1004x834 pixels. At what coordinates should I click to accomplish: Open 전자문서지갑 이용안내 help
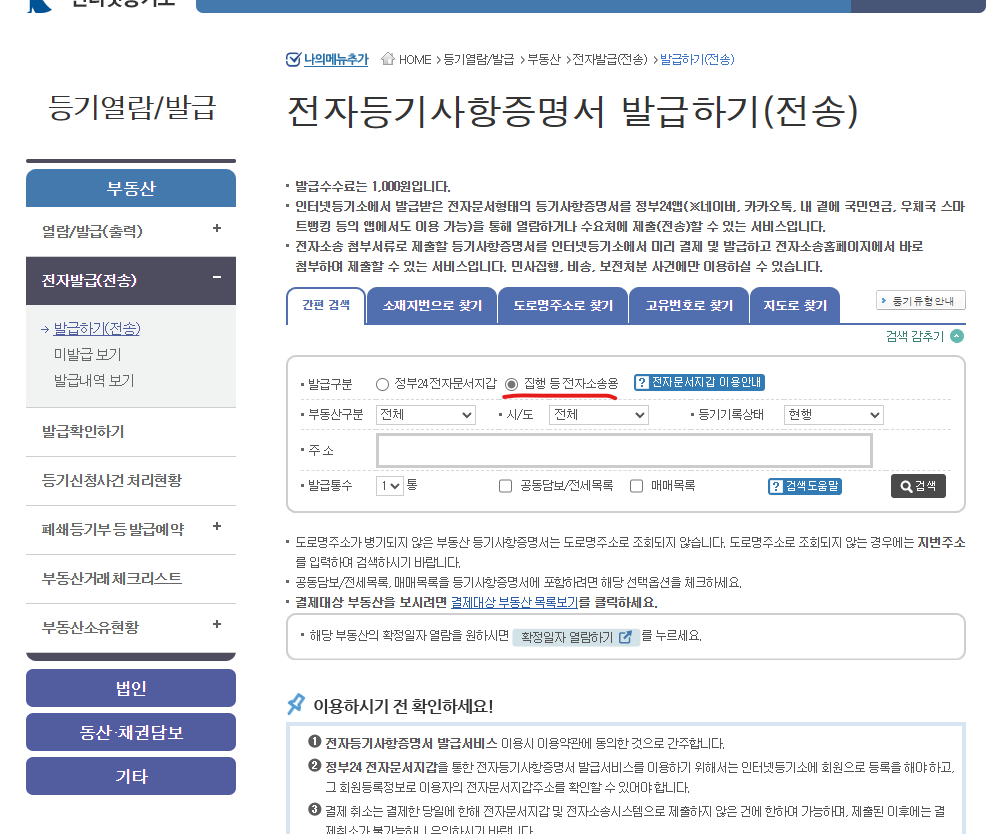(x=699, y=382)
